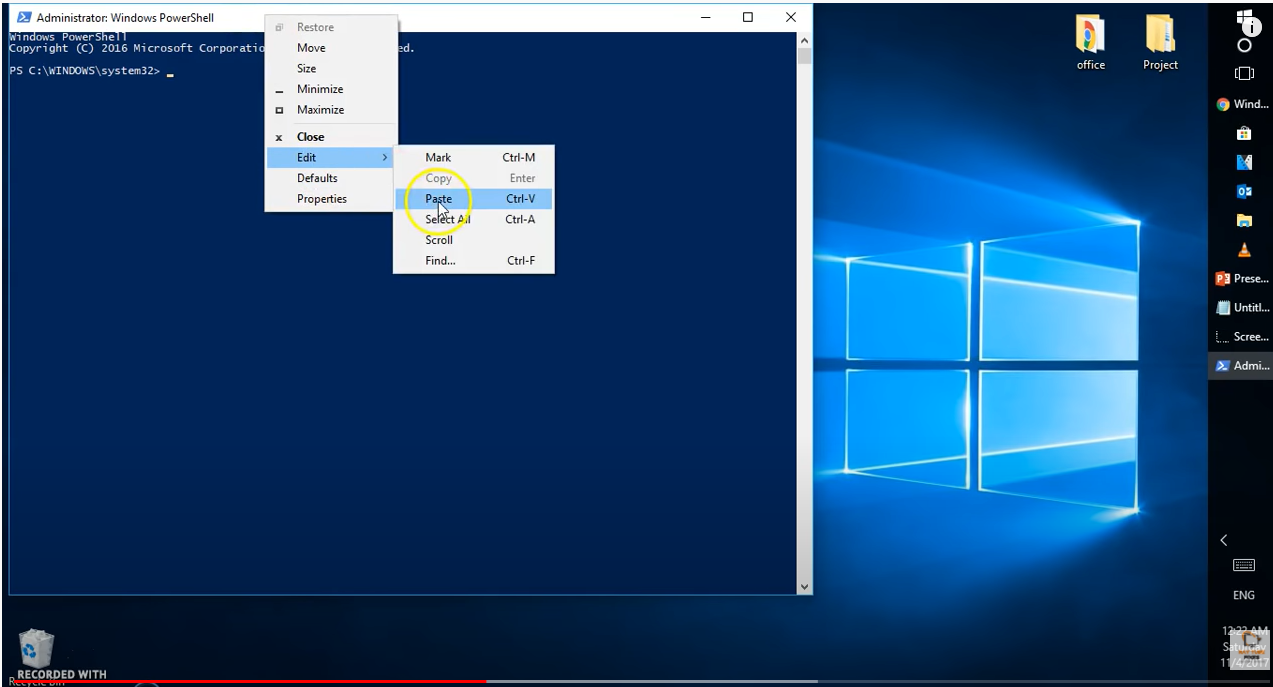
Task: Switch to Chrome in the taskbar
Action: [1242, 104]
